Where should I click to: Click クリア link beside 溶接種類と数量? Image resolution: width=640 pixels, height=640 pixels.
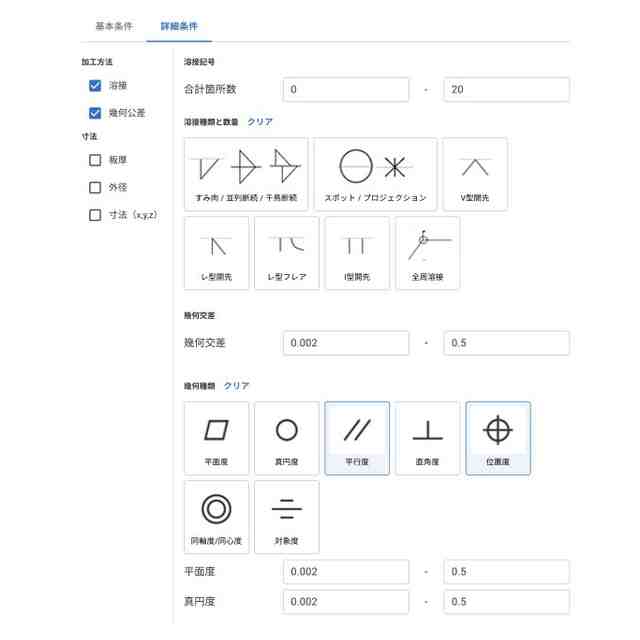pyautogui.click(x=260, y=122)
